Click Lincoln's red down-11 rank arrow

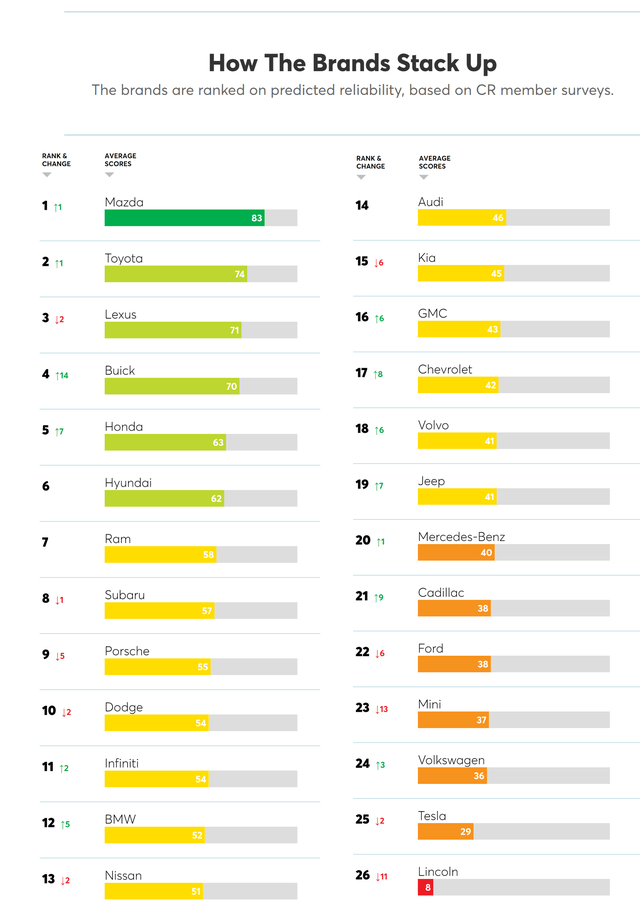click(376, 877)
